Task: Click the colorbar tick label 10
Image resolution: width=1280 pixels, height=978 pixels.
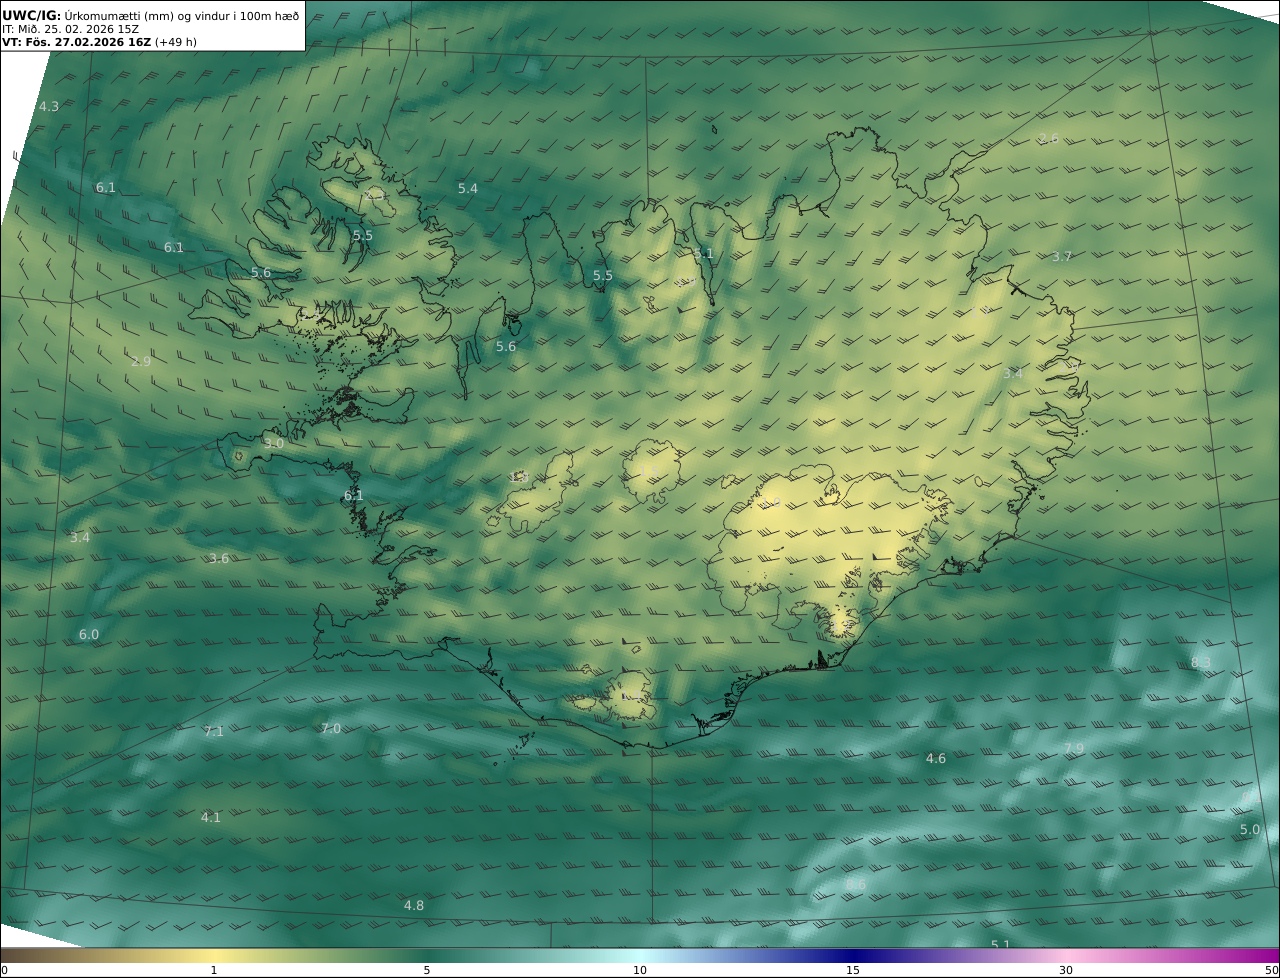Action: pos(640,970)
